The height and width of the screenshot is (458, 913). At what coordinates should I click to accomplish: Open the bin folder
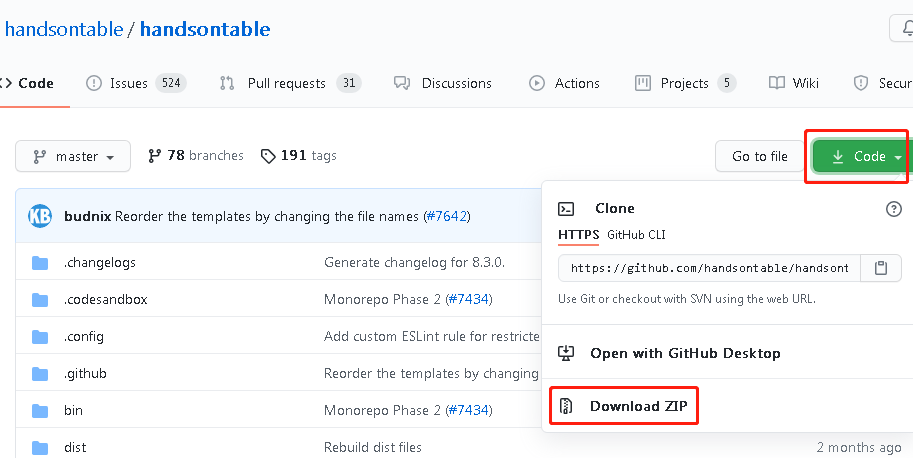(x=73, y=410)
